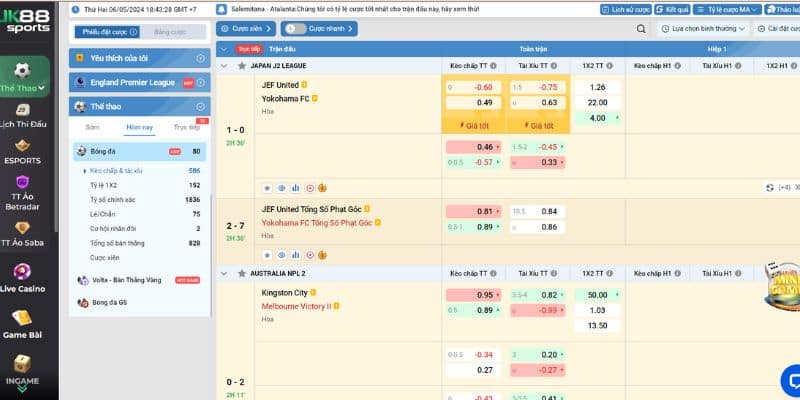The height and width of the screenshot is (400, 800).
Task: Collapse the Thể thao panel
Action: point(202,107)
